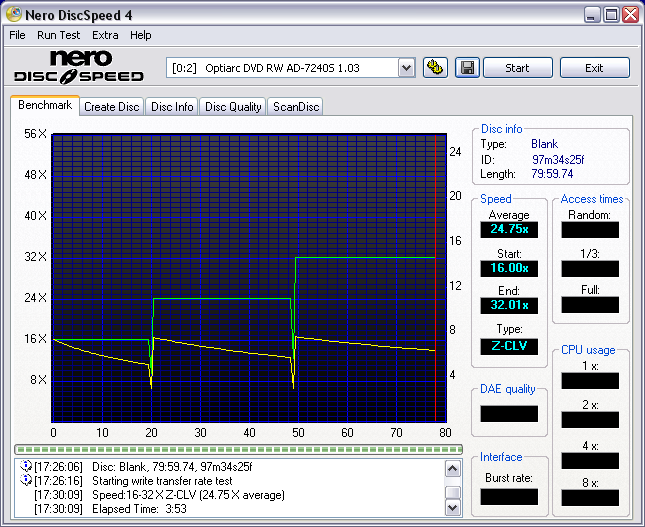The width and height of the screenshot is (645, 527).
Task: Switch to the Benchmark tab
Action: coord(45,105)
